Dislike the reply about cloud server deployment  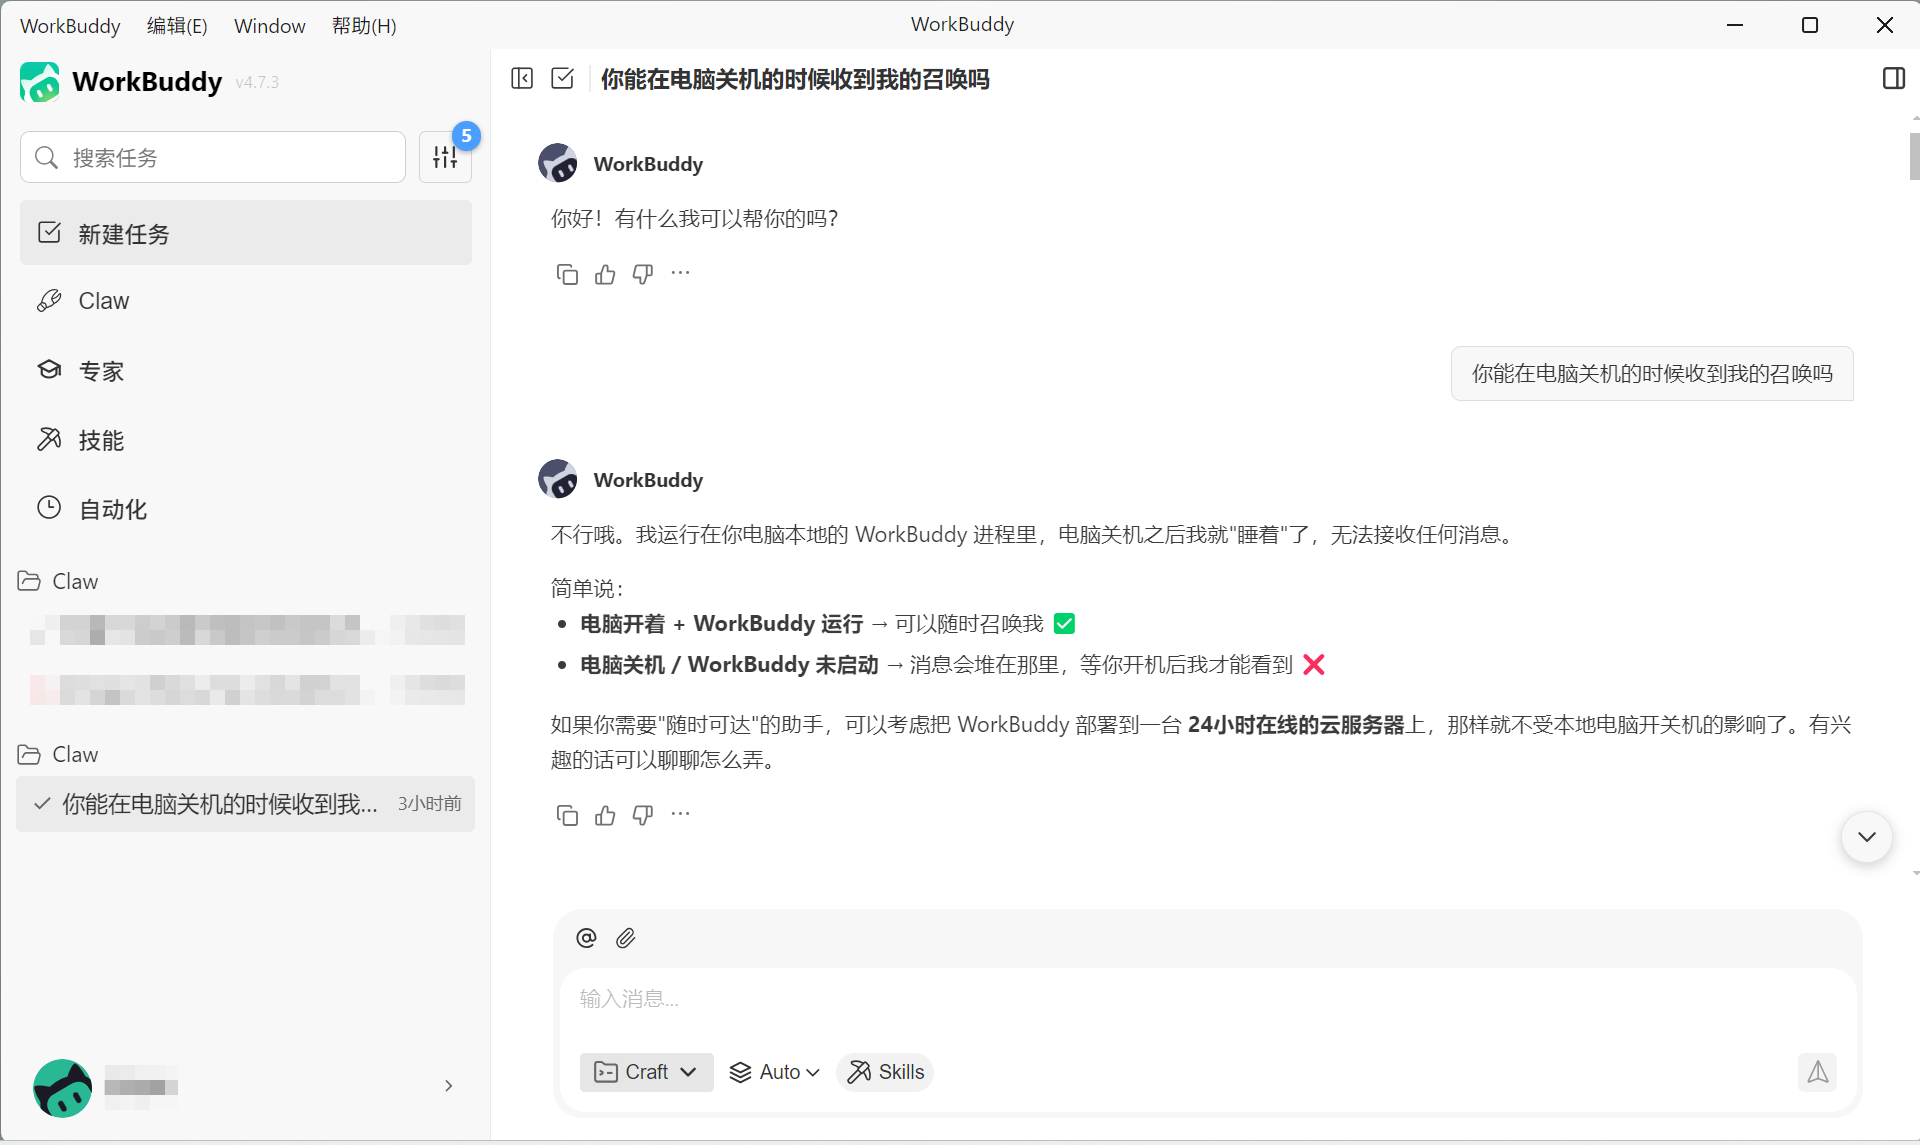pos(643,815)
